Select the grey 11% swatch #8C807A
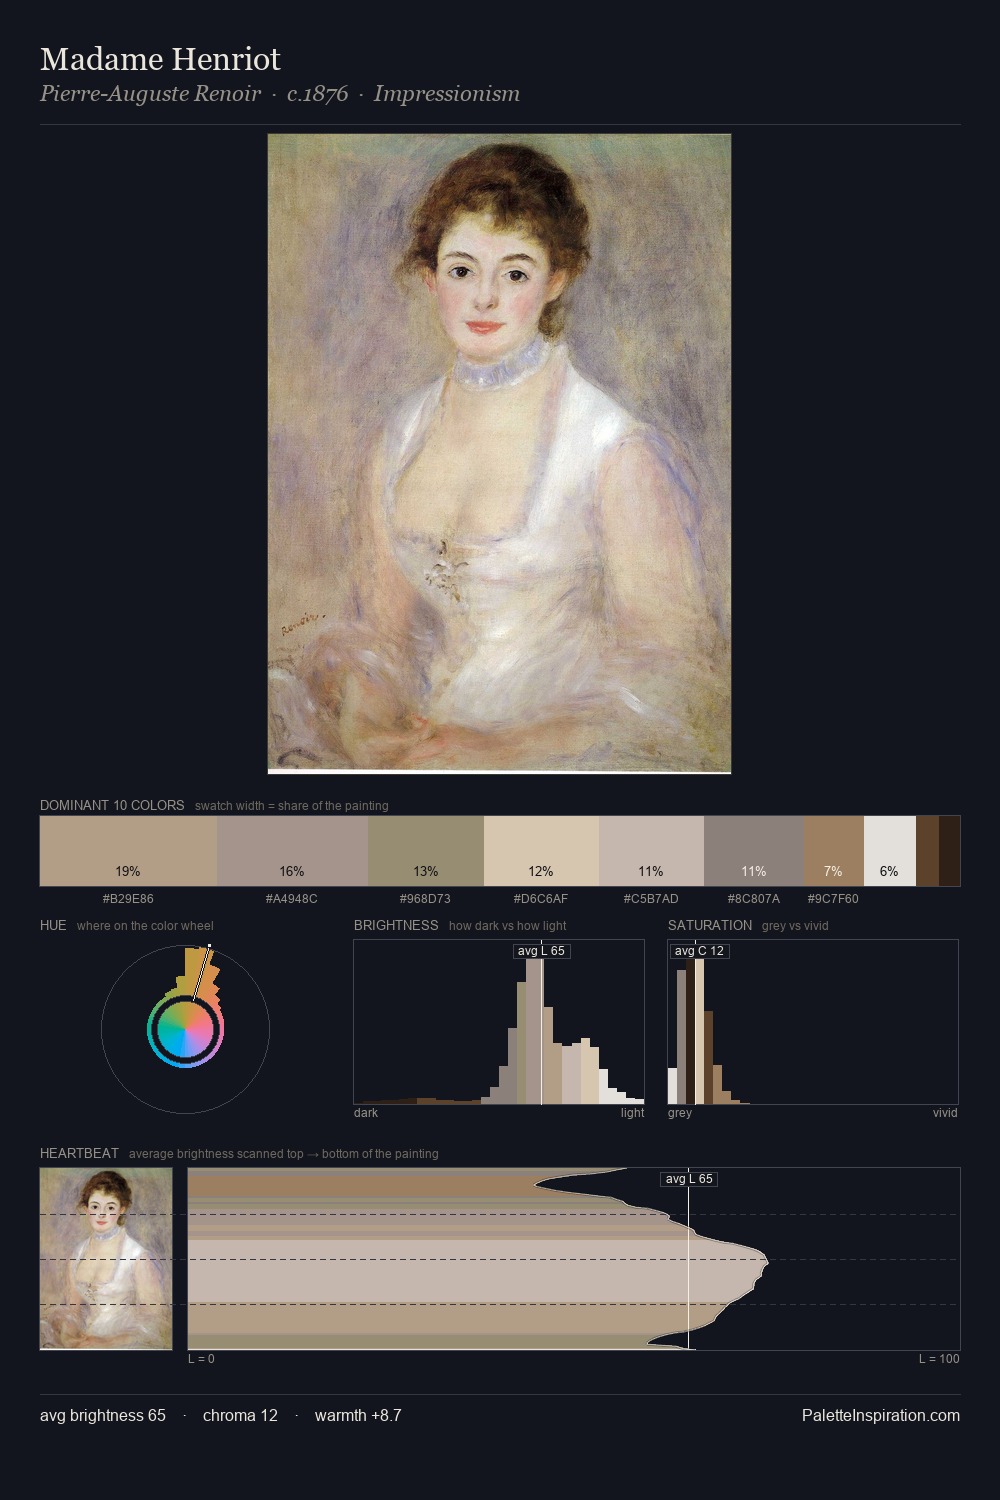The width and height of the screenshot is (1000, 1500). coord(754,851)
